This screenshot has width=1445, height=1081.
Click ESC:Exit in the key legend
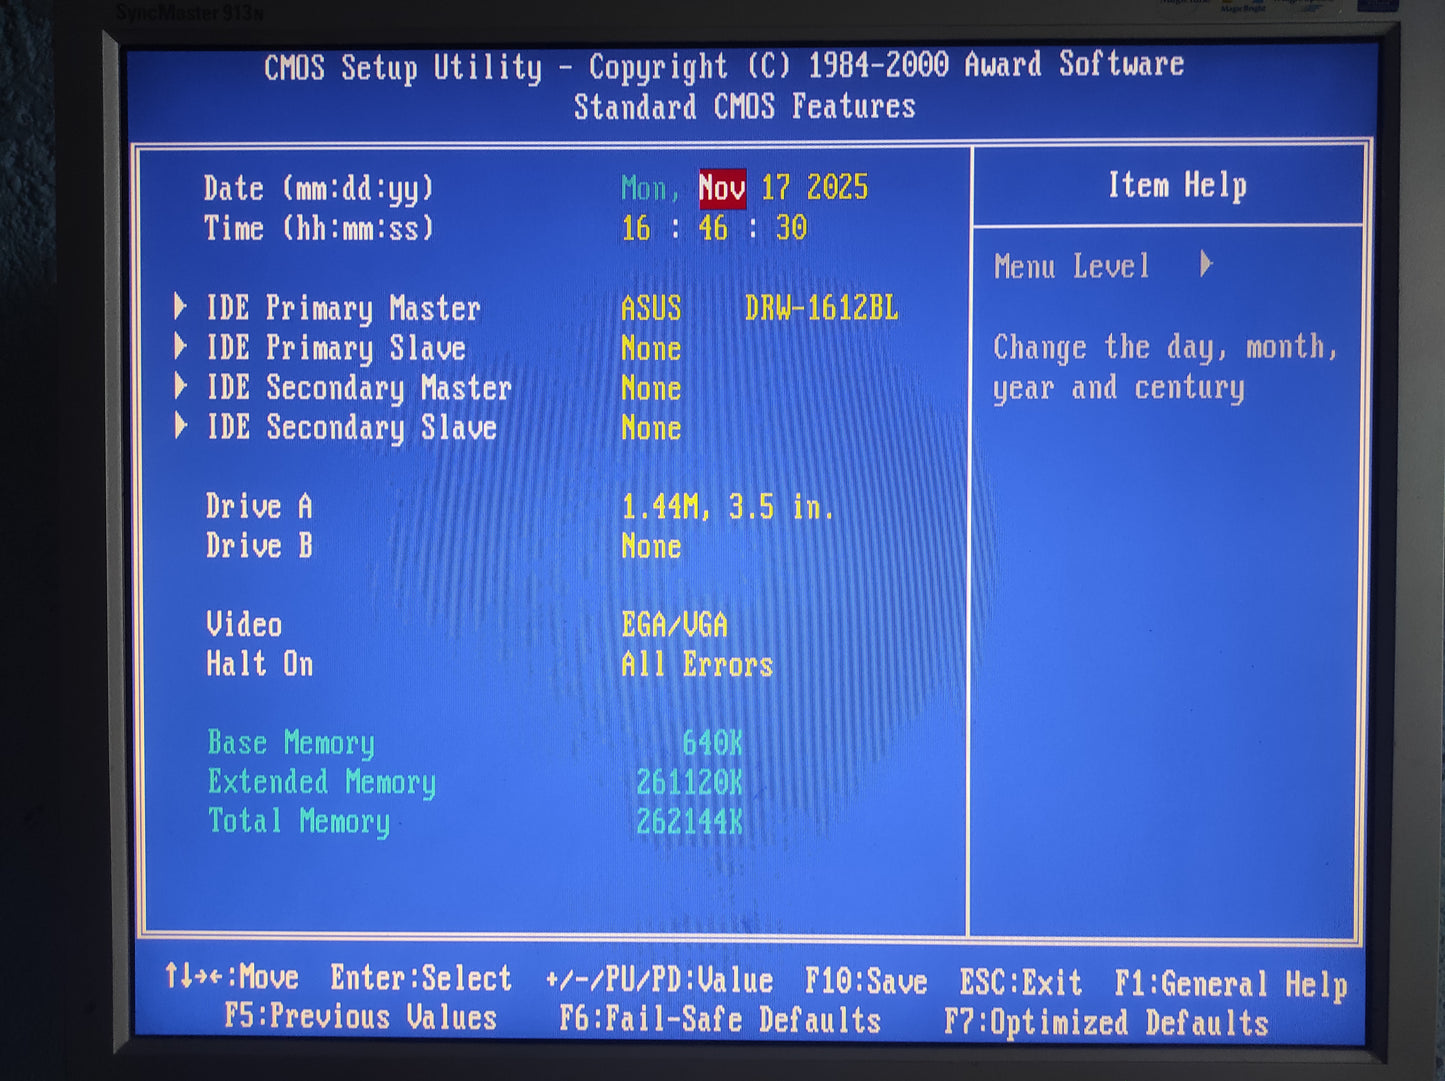tap(1021, 981)
